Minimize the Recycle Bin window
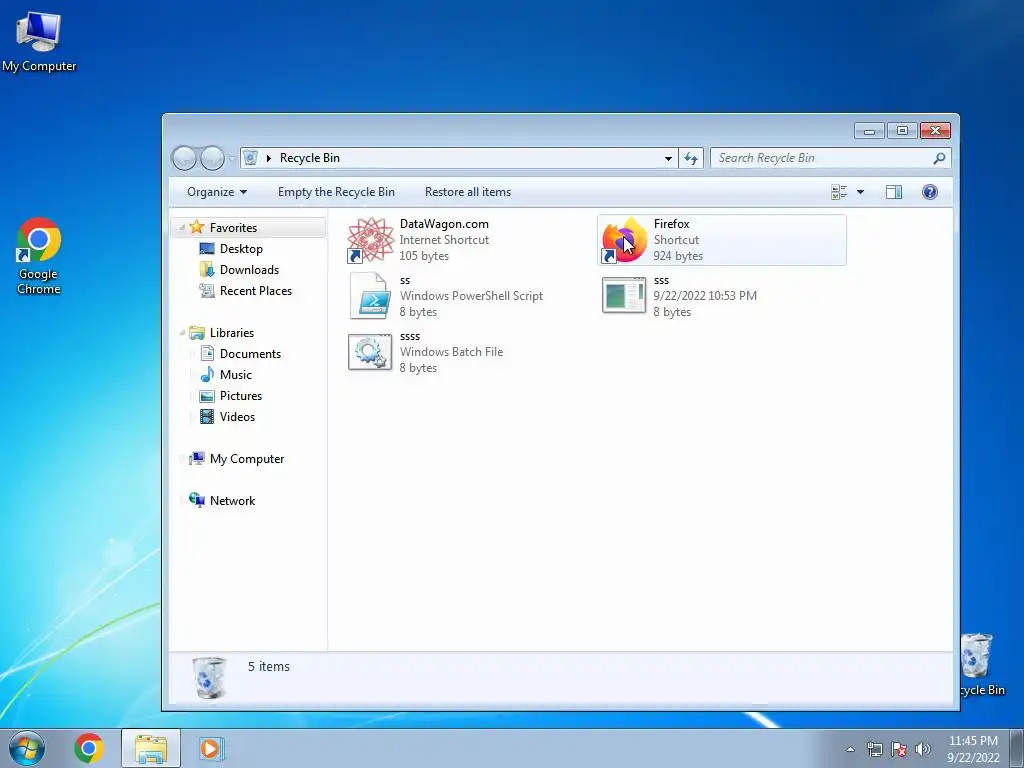The height and width of the screenshot is (768, 1024). 869,131
